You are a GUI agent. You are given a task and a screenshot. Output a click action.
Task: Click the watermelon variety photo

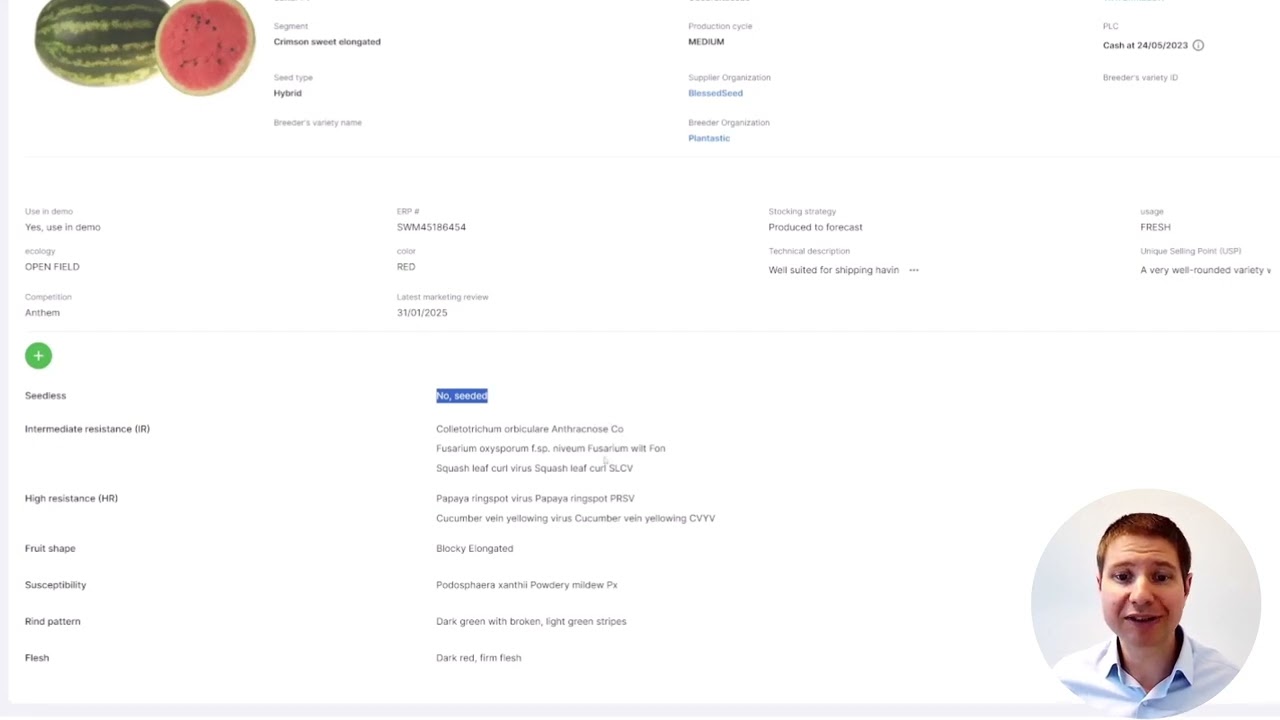click(145, 47)
